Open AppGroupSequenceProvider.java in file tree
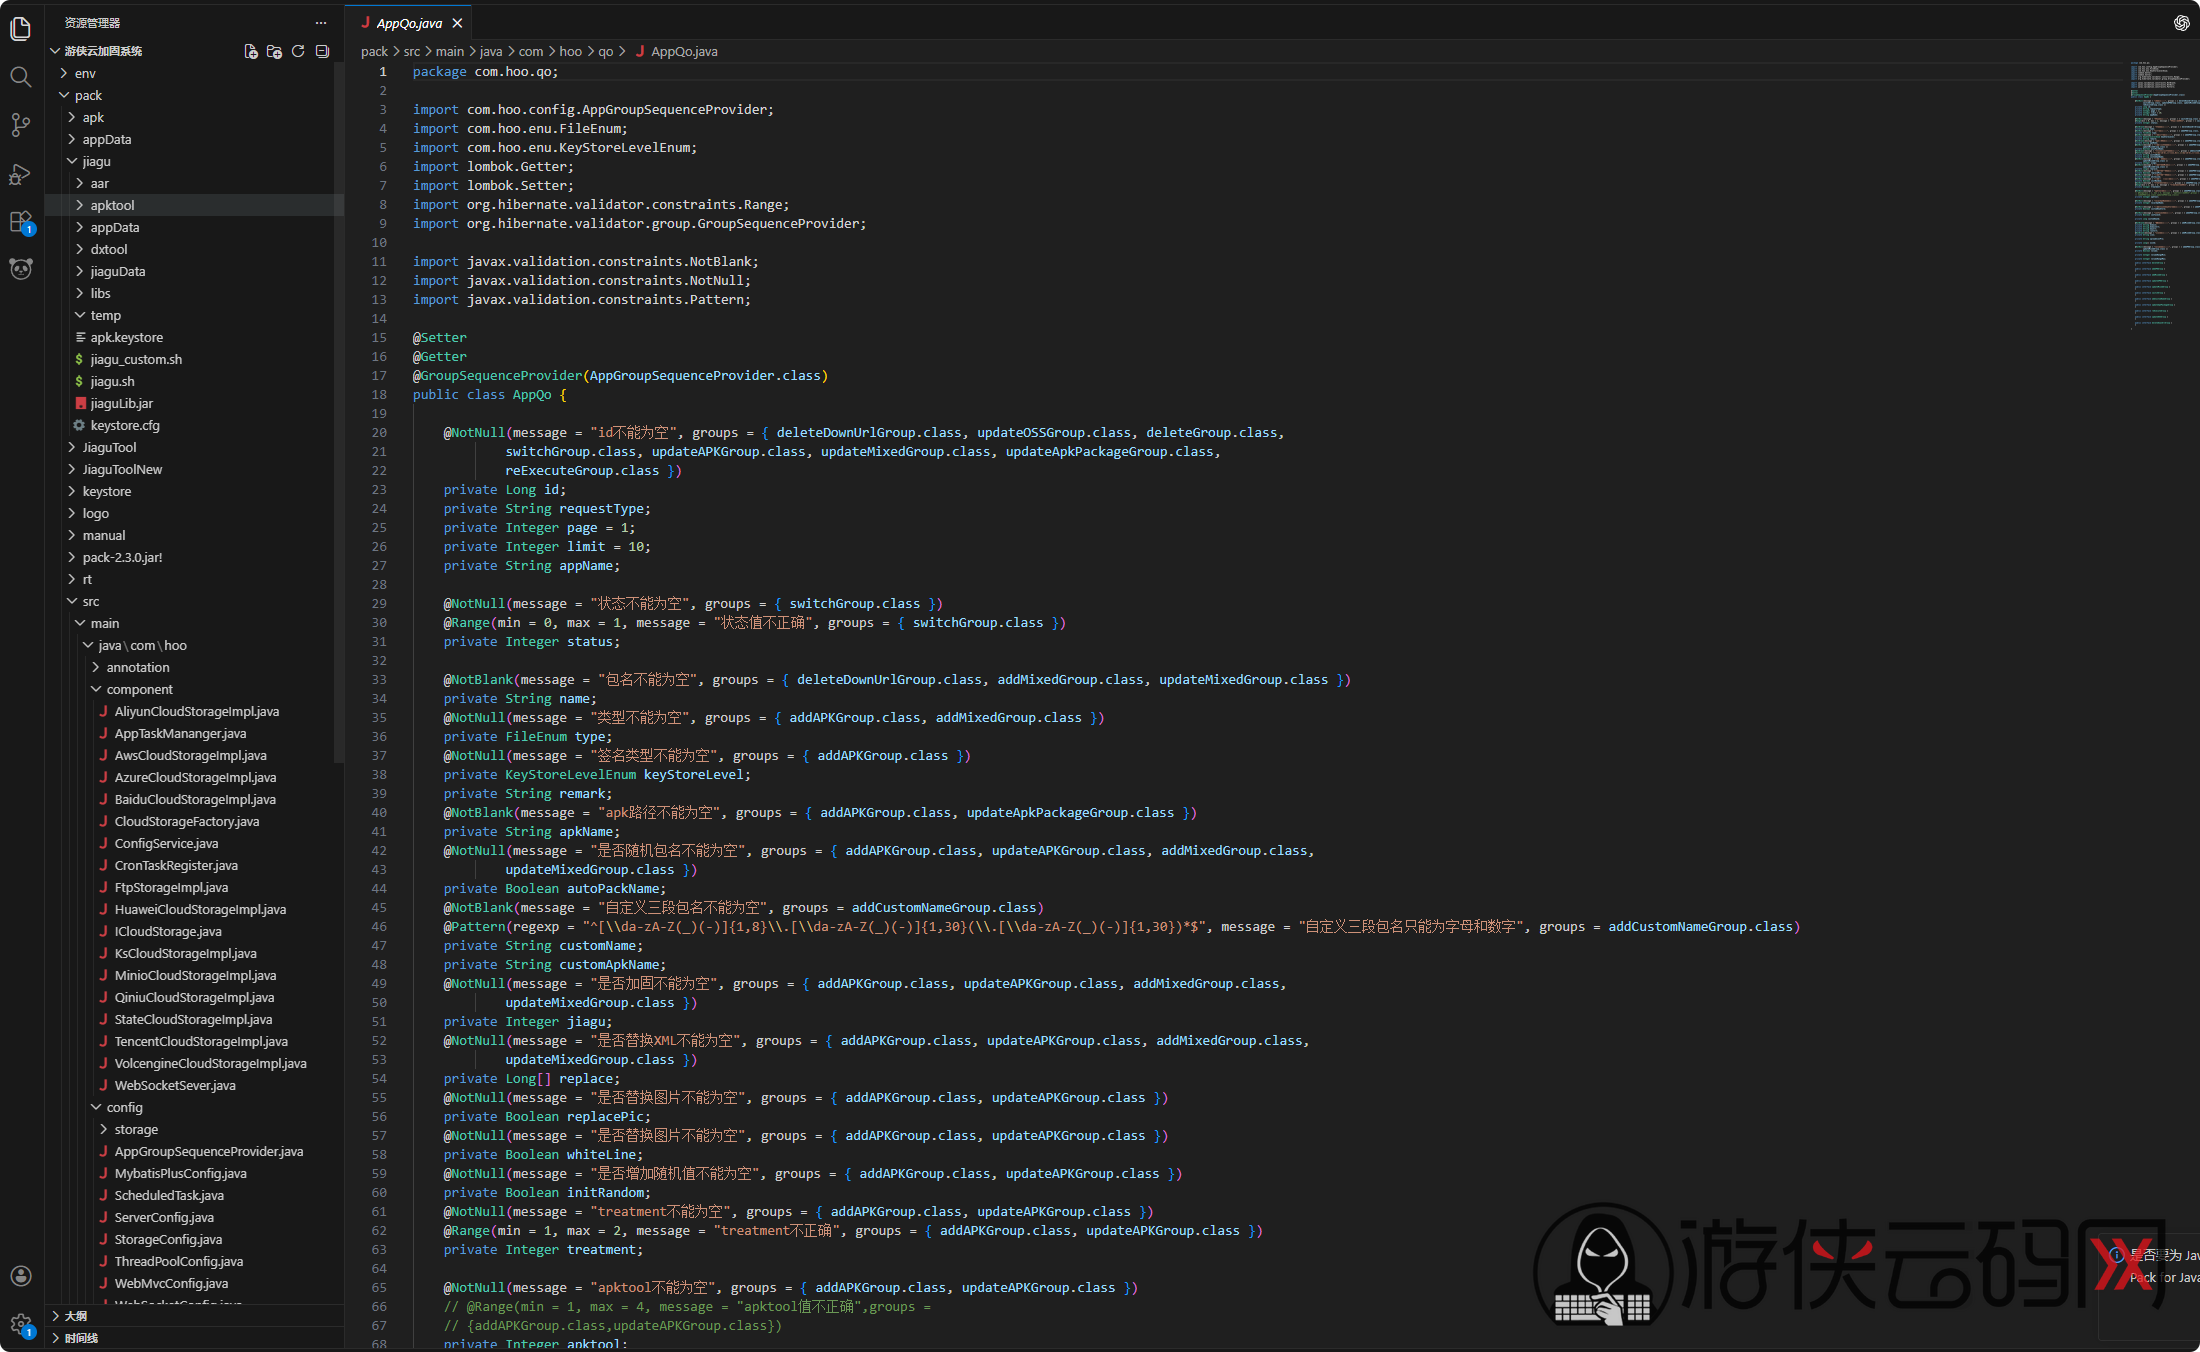 coord(208,1151)
